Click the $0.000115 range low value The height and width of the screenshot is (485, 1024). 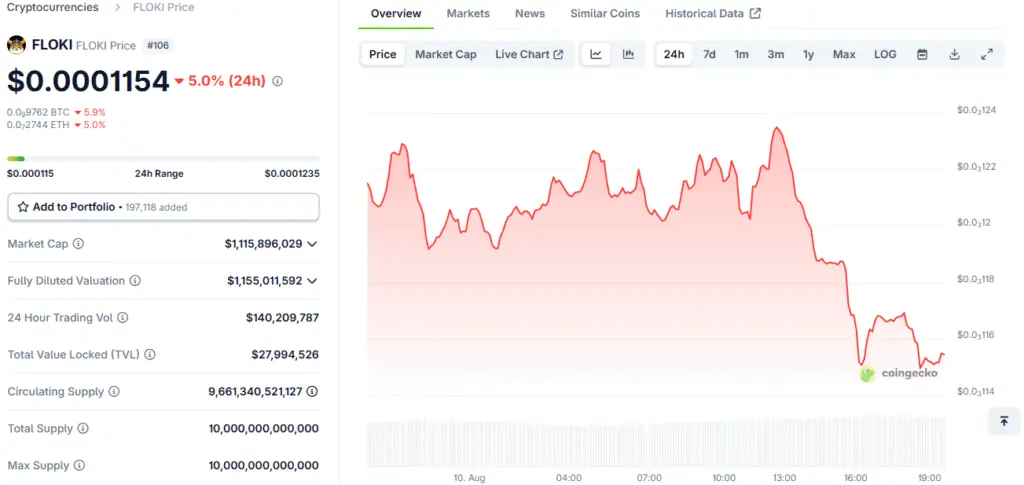(30, 174)
